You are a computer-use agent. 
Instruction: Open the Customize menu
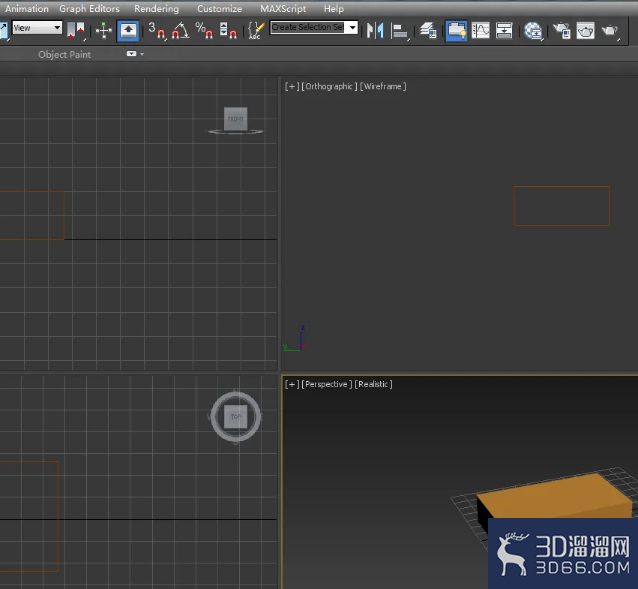(x=219, y=9)
